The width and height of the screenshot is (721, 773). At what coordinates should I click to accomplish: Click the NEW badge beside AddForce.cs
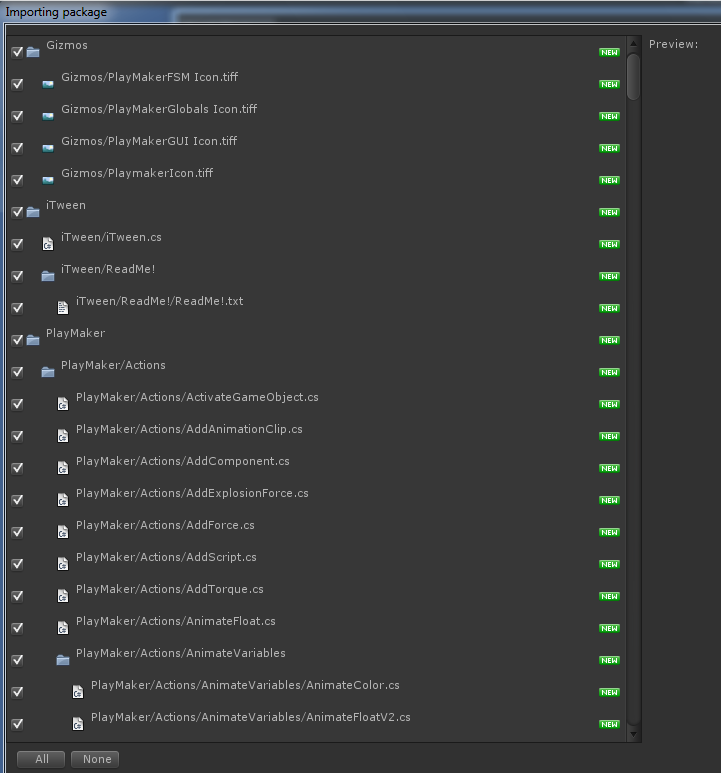click(x=609, y=532)
